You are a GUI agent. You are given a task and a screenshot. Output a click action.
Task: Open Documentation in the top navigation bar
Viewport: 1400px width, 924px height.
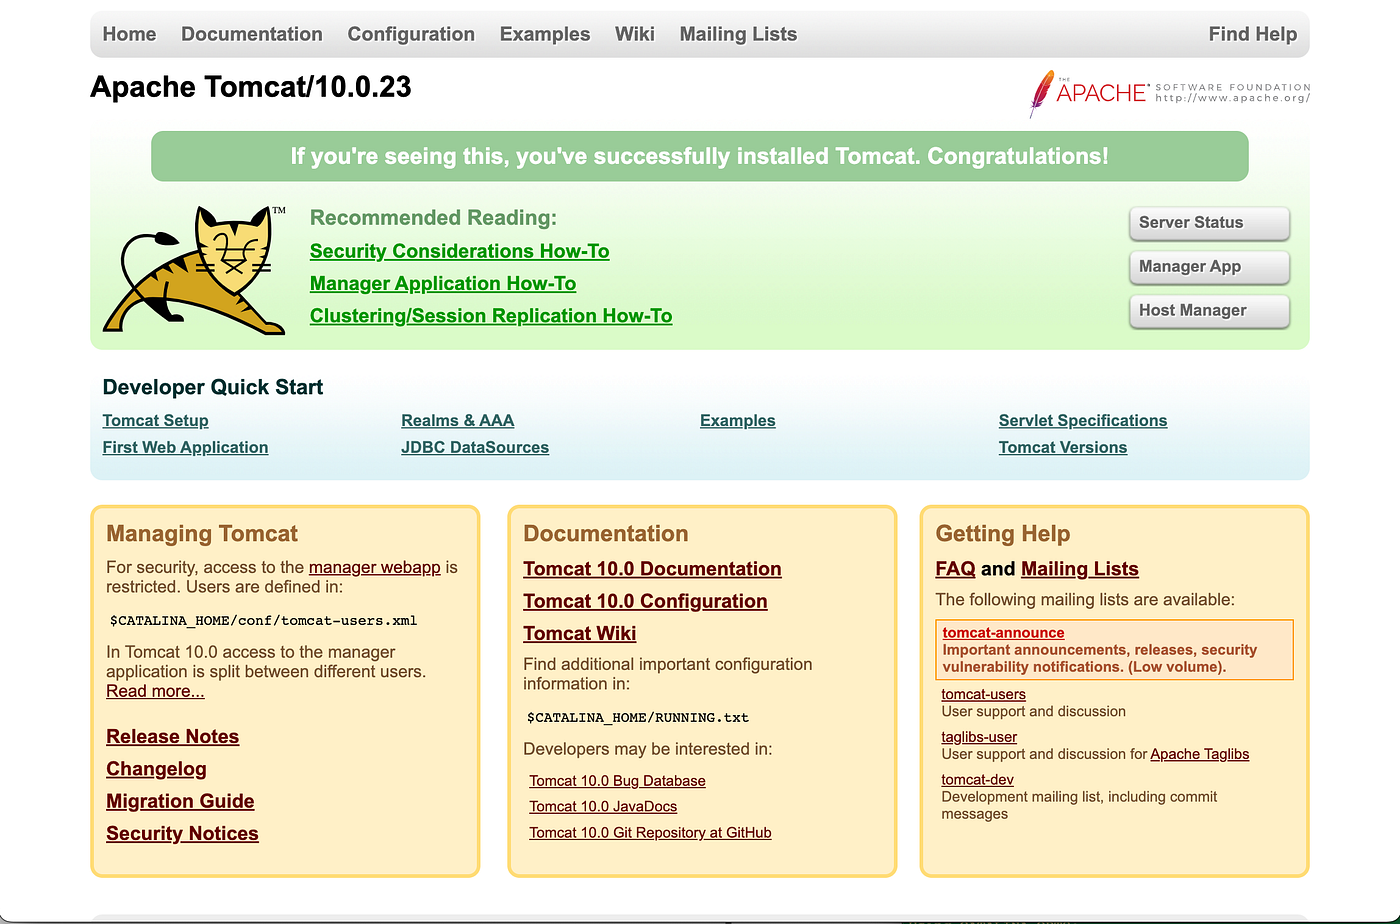click(252, 34)
